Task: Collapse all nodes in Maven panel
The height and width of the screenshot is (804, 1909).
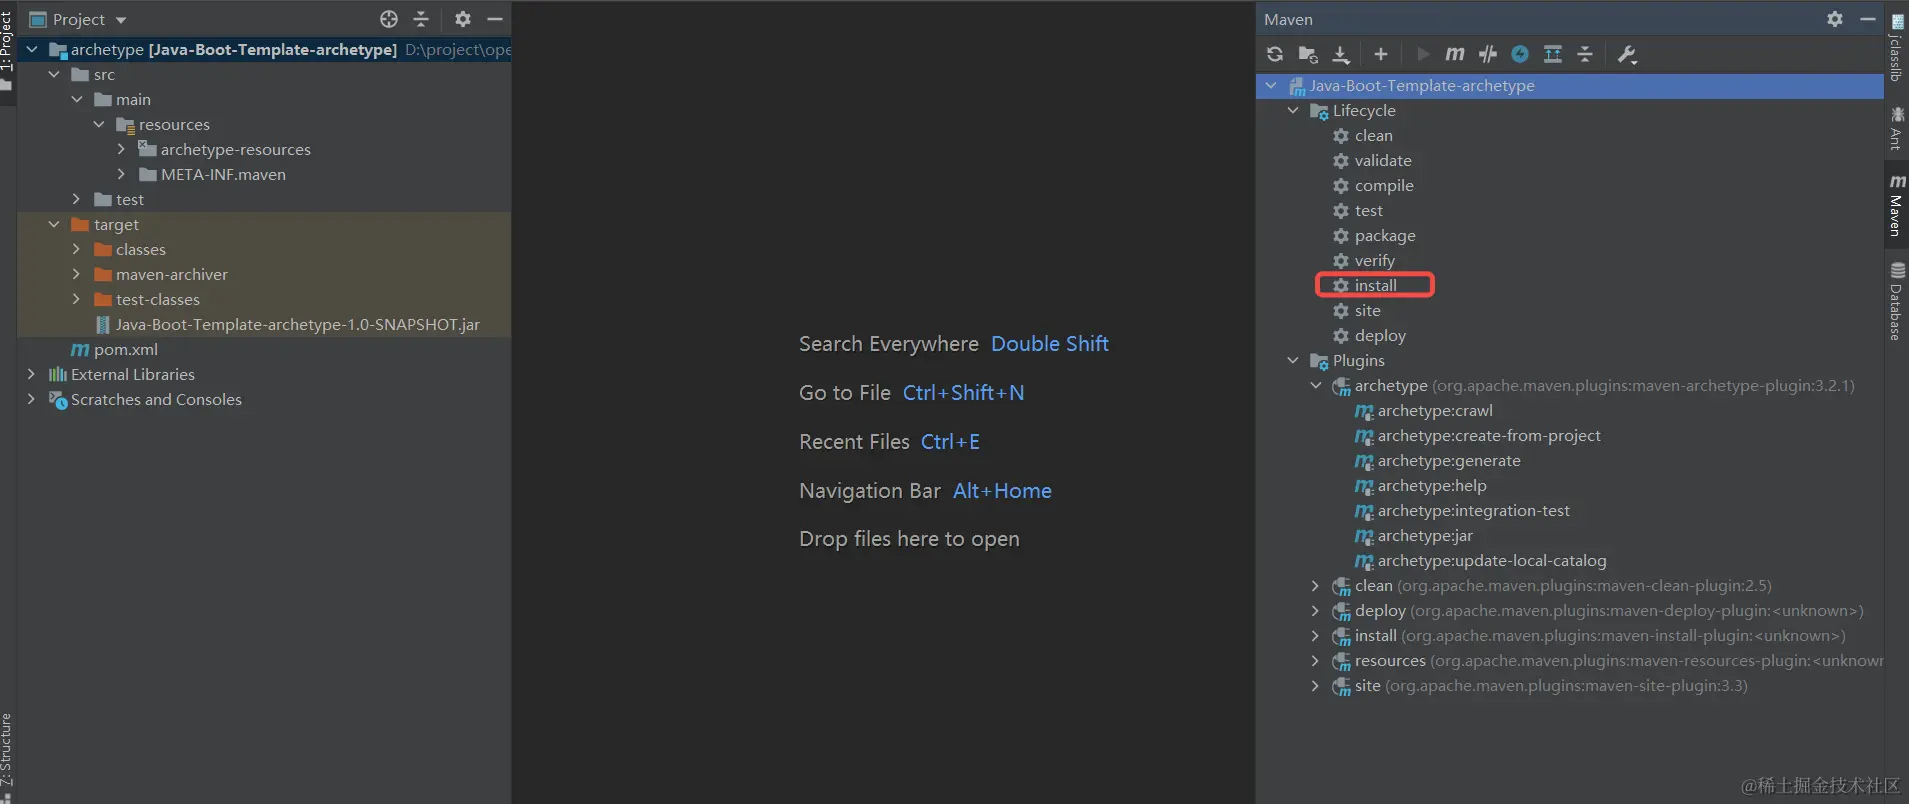Action: [1585, 54]
